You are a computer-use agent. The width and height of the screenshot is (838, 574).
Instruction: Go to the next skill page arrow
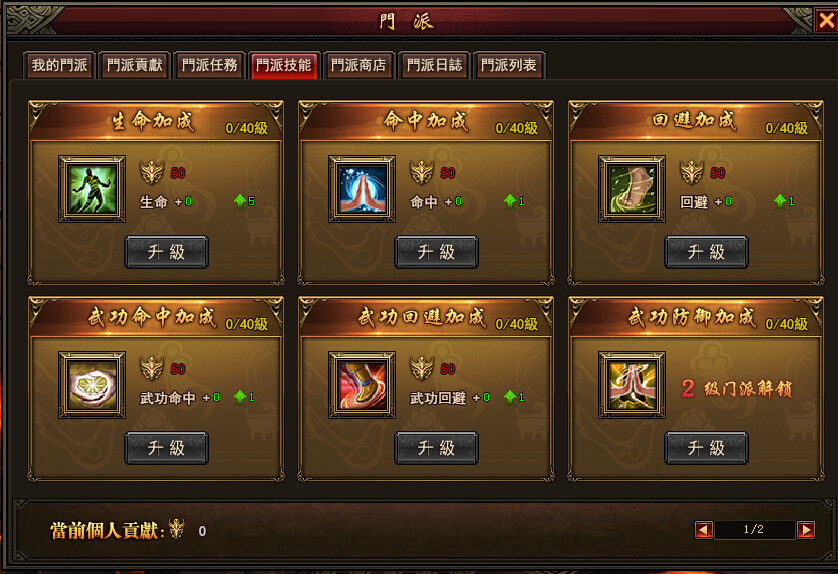click(805, 530)
